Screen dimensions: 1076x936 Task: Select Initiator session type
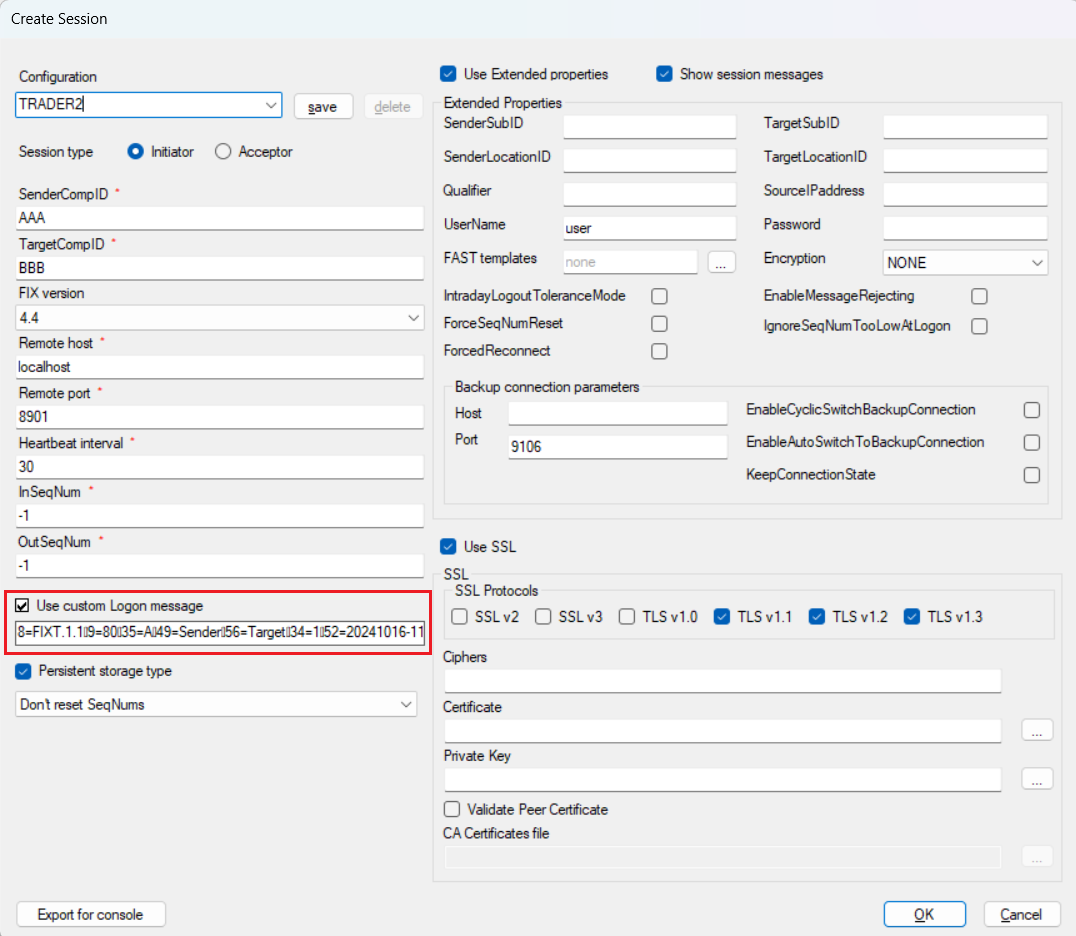[x=135, y=152]
